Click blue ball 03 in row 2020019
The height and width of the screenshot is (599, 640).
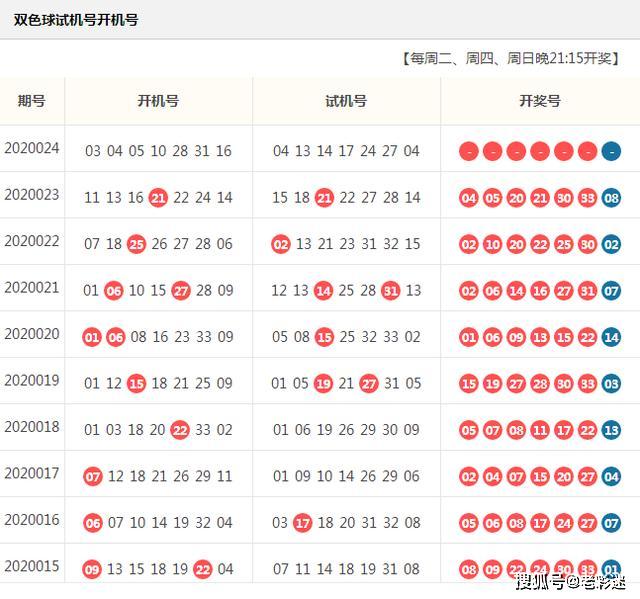click(611, 384)
